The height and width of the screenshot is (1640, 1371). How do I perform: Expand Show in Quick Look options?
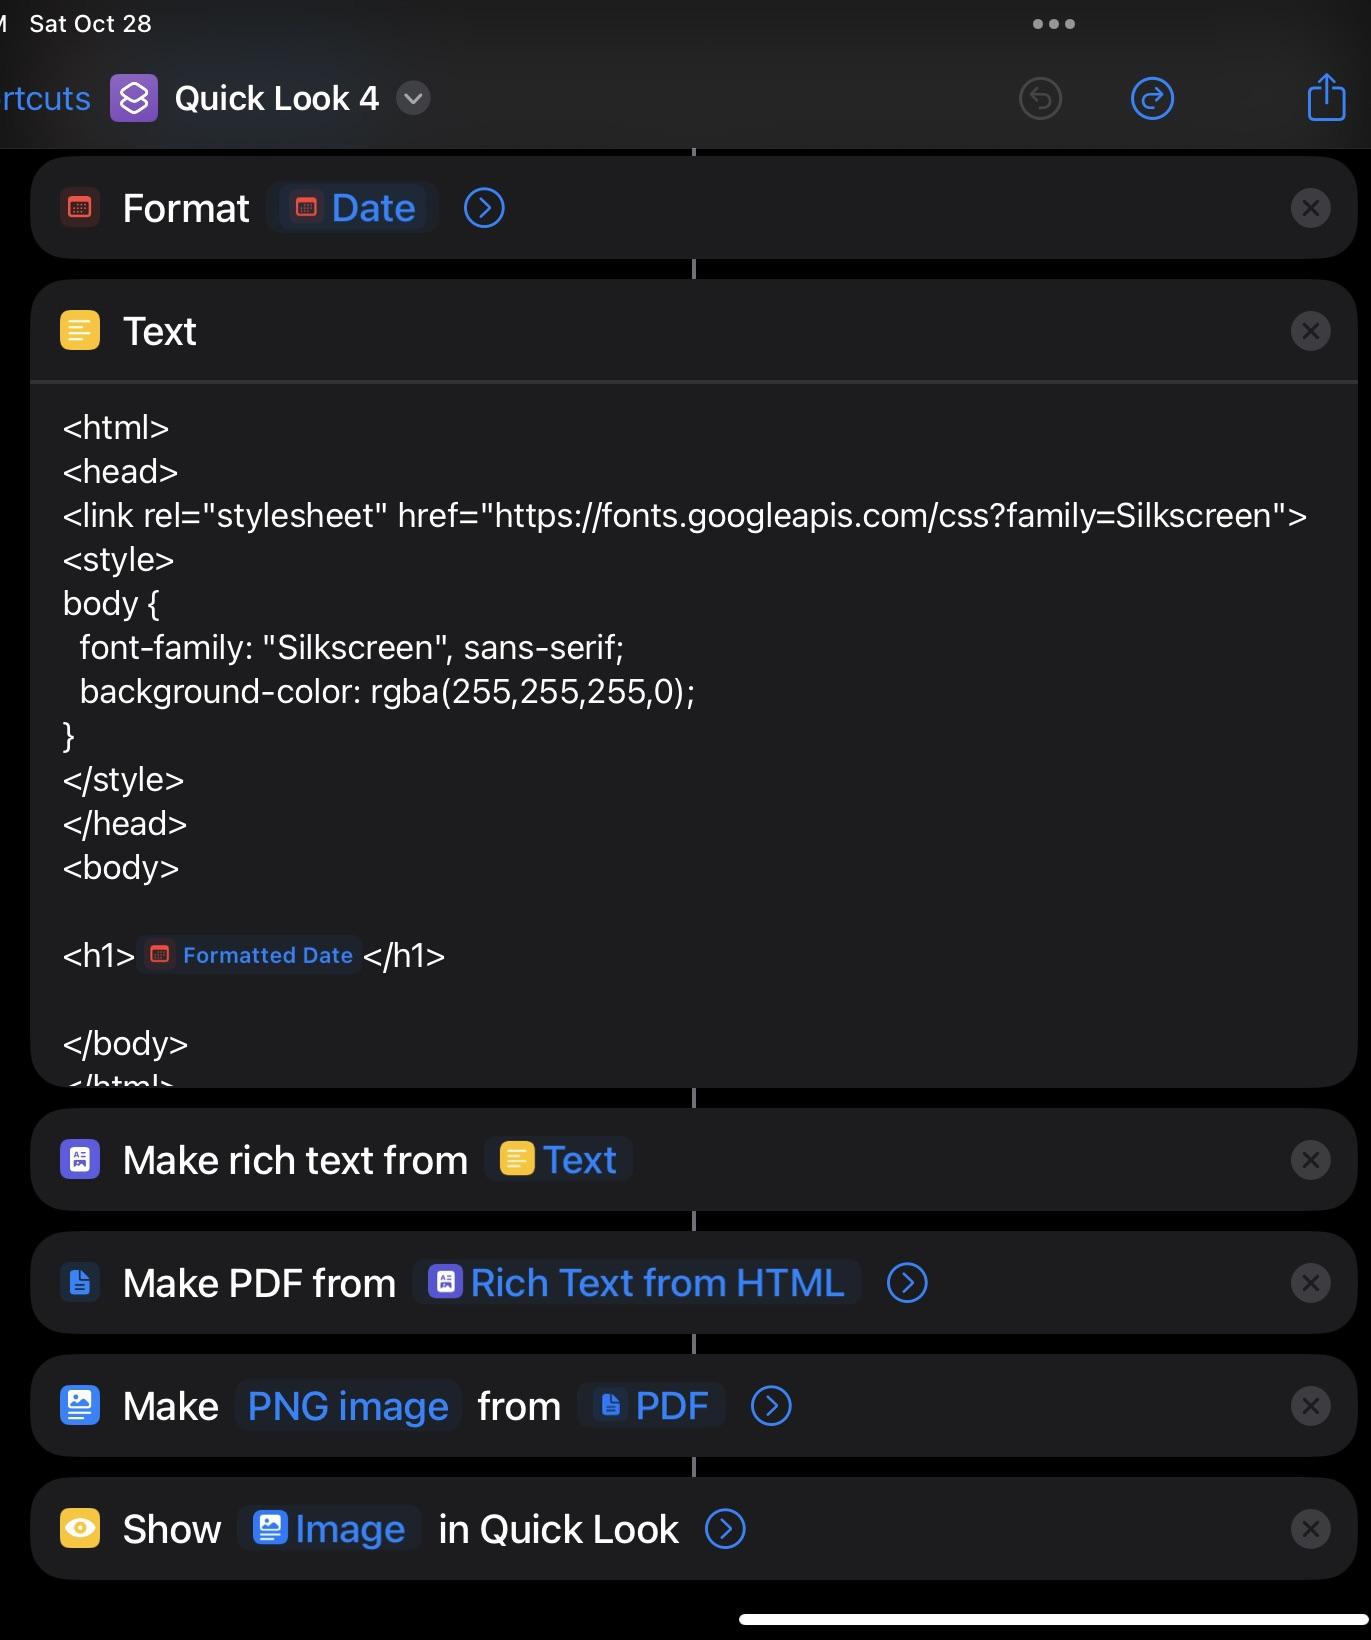[725, 1529]
